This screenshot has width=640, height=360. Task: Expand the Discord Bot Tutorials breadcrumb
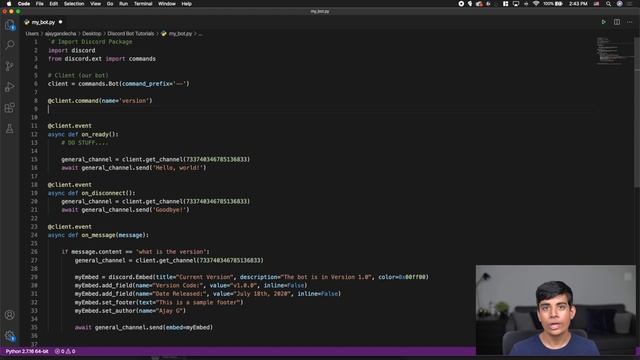click(x=131, y=34)
